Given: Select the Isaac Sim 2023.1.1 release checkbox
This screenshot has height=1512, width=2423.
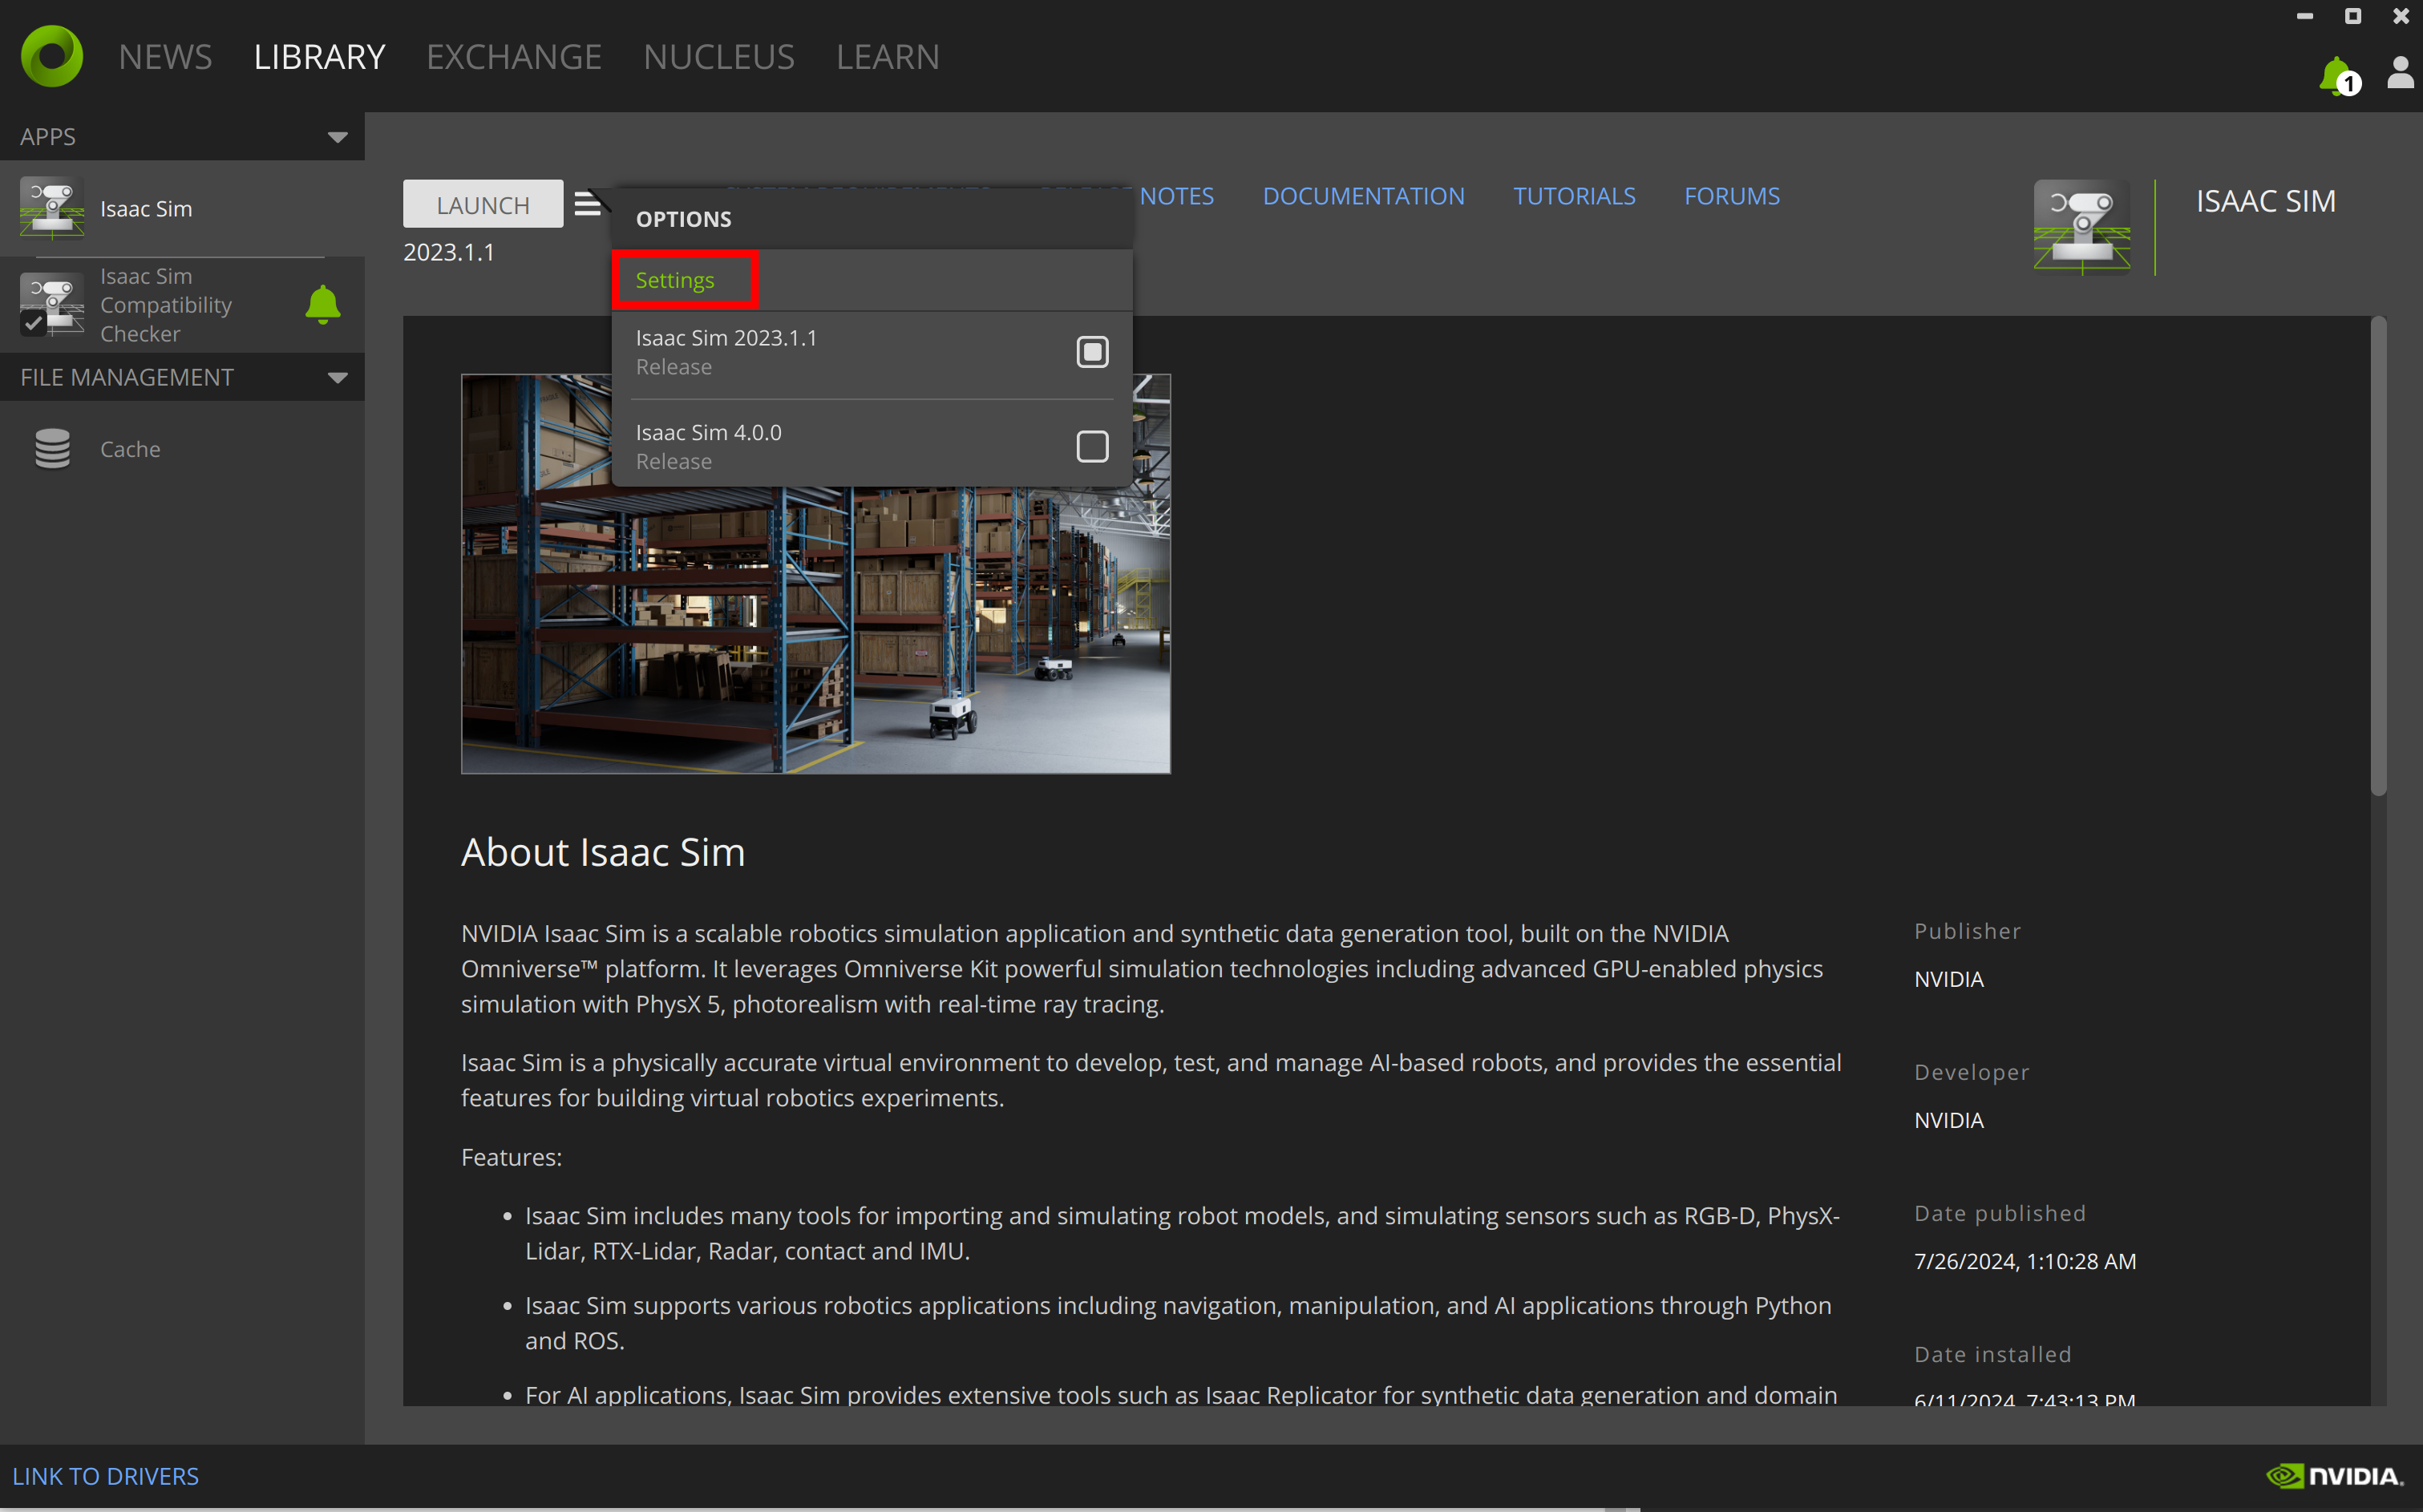Looking at the screenshot, I should 1092,352.
